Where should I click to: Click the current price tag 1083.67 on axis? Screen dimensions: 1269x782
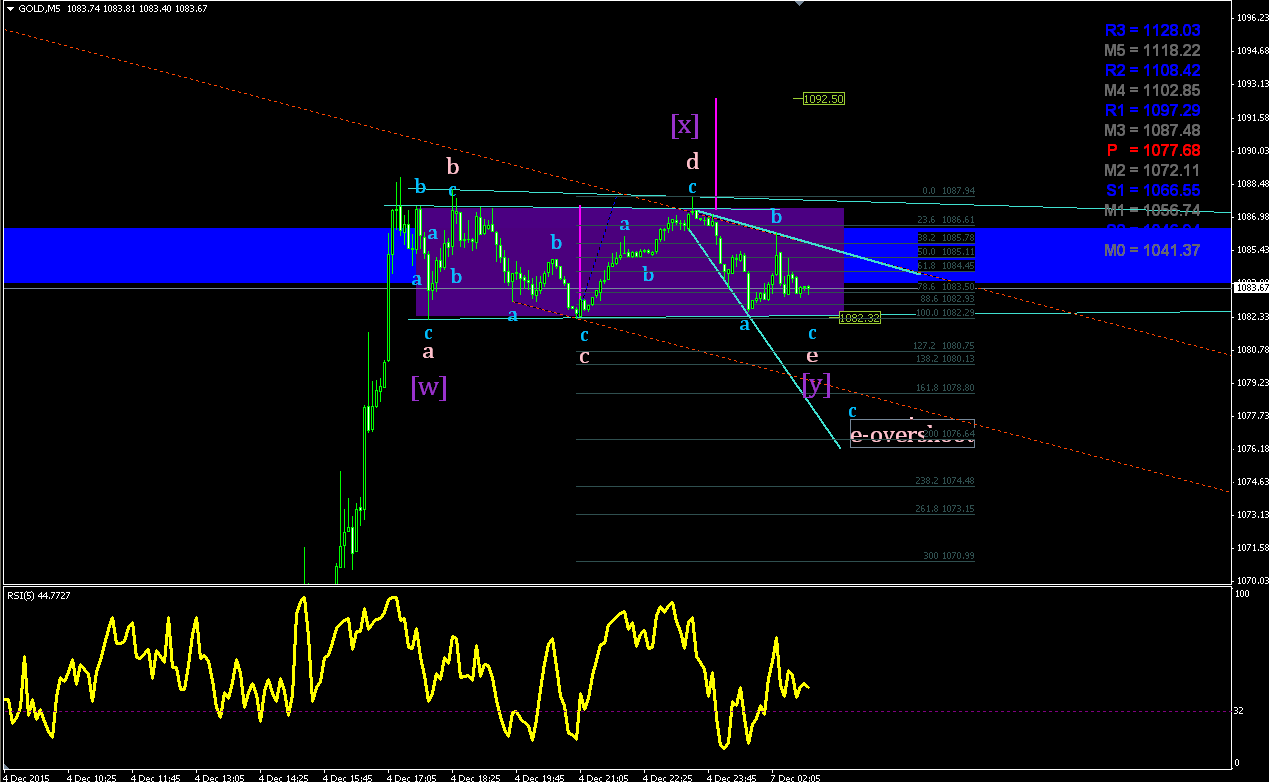(1250, 288)
